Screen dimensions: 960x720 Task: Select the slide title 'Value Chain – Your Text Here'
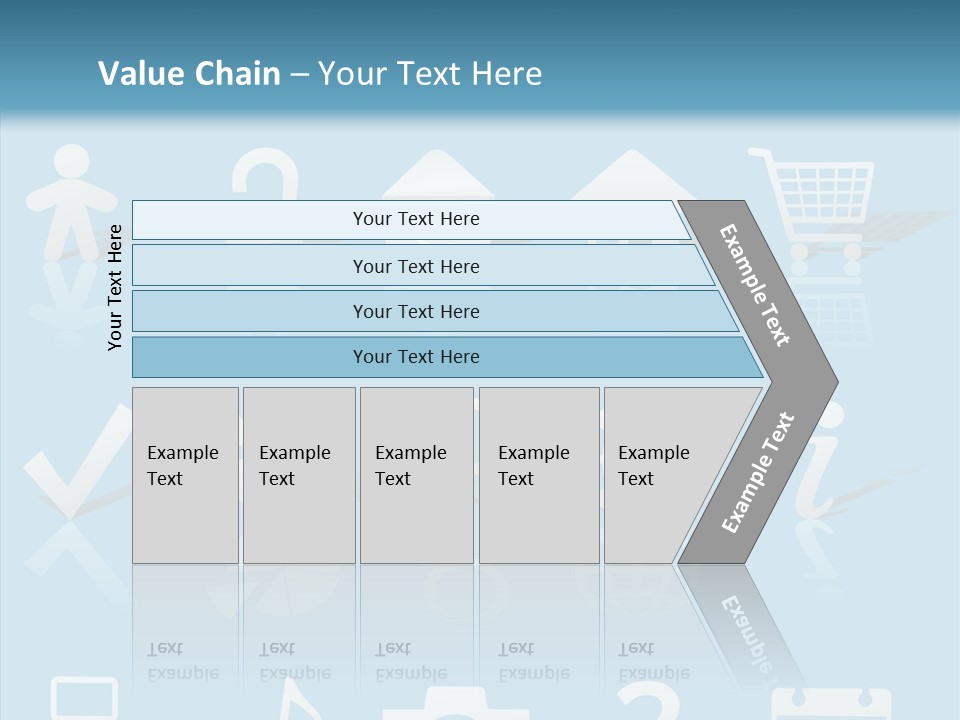click(320, 73)
